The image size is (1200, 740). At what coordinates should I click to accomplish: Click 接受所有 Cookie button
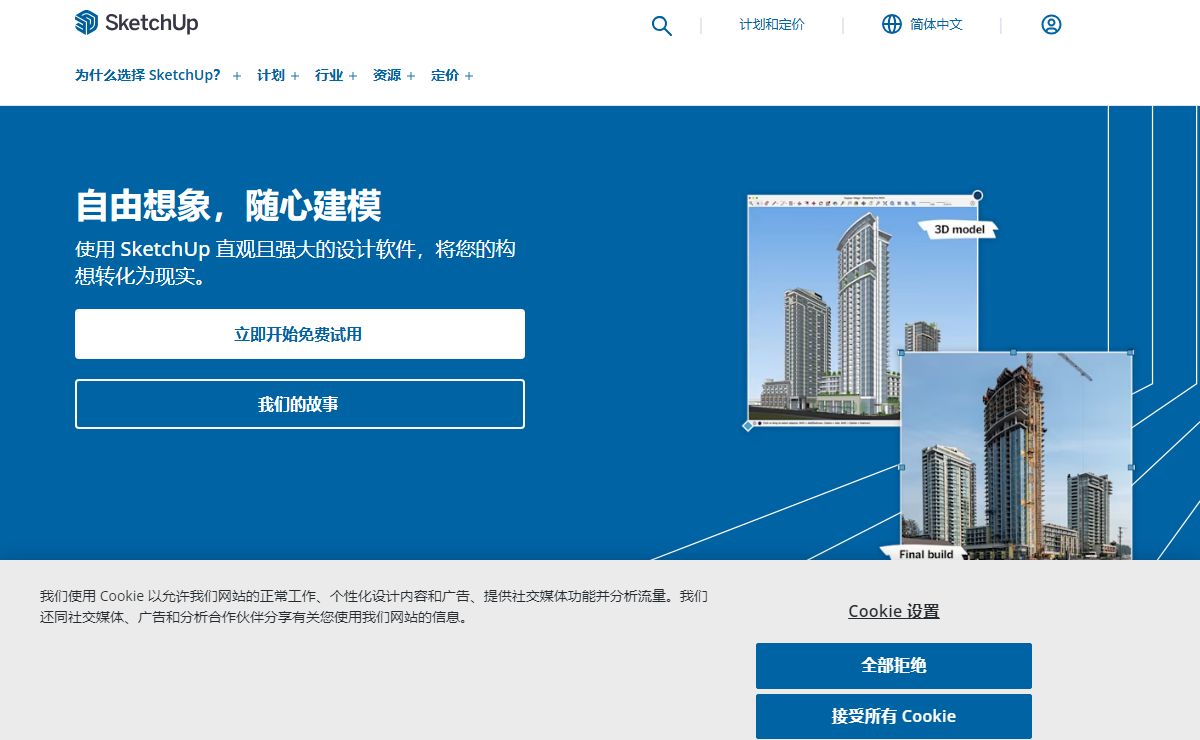pos(894,717)
